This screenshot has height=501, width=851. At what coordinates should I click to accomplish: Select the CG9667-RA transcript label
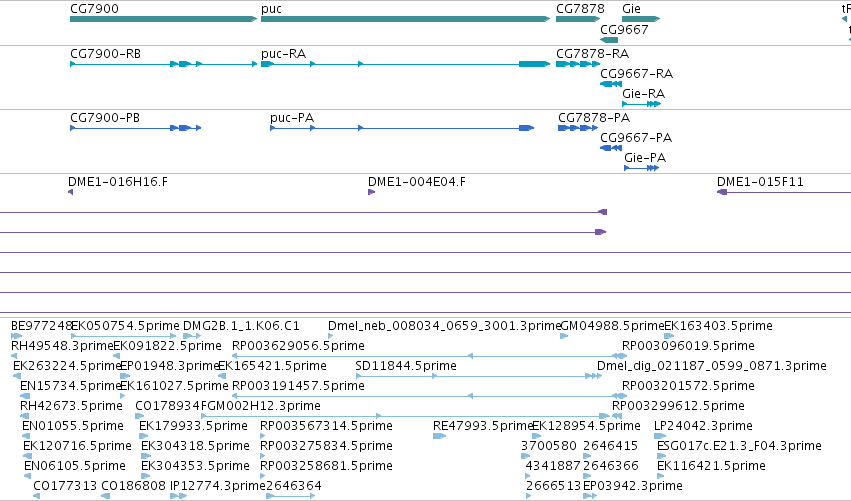tap(636, 73)
